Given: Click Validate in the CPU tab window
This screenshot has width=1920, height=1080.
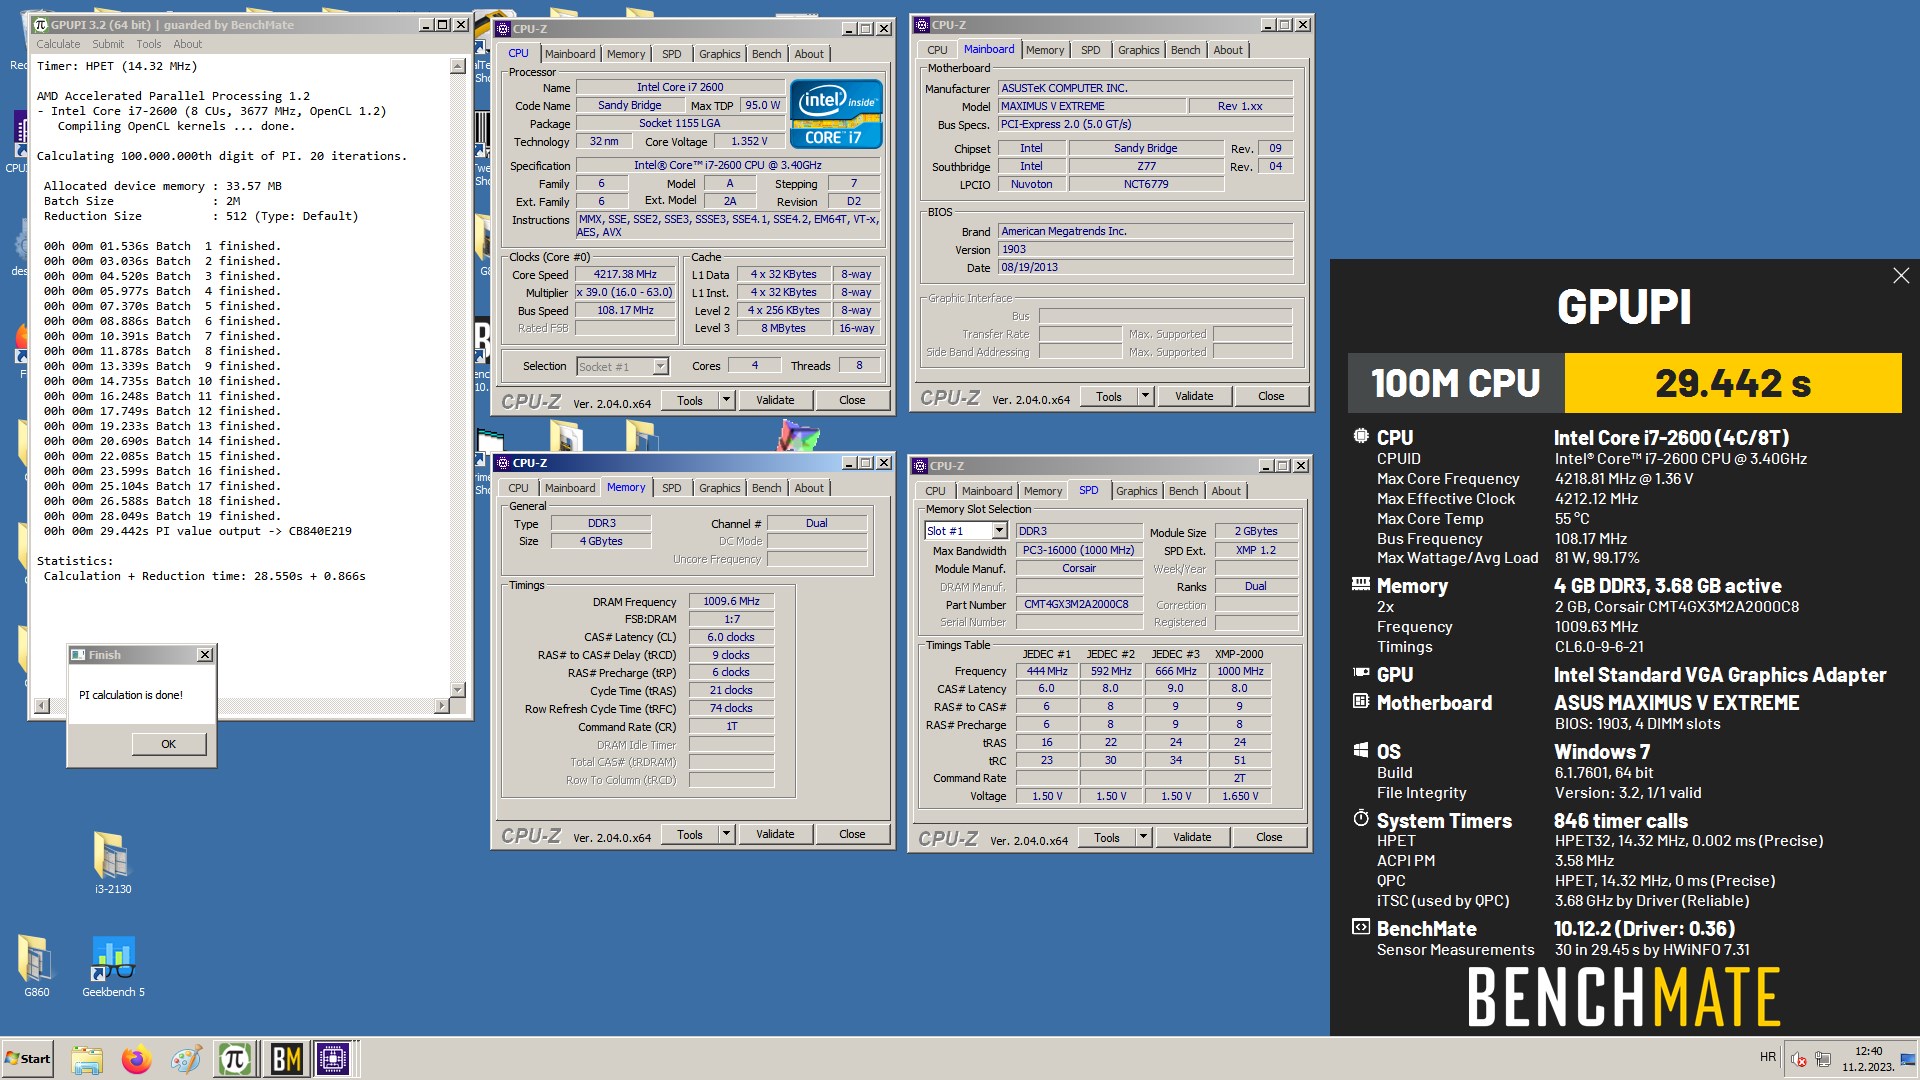Looking at the screenshot, I should point(775,400).
